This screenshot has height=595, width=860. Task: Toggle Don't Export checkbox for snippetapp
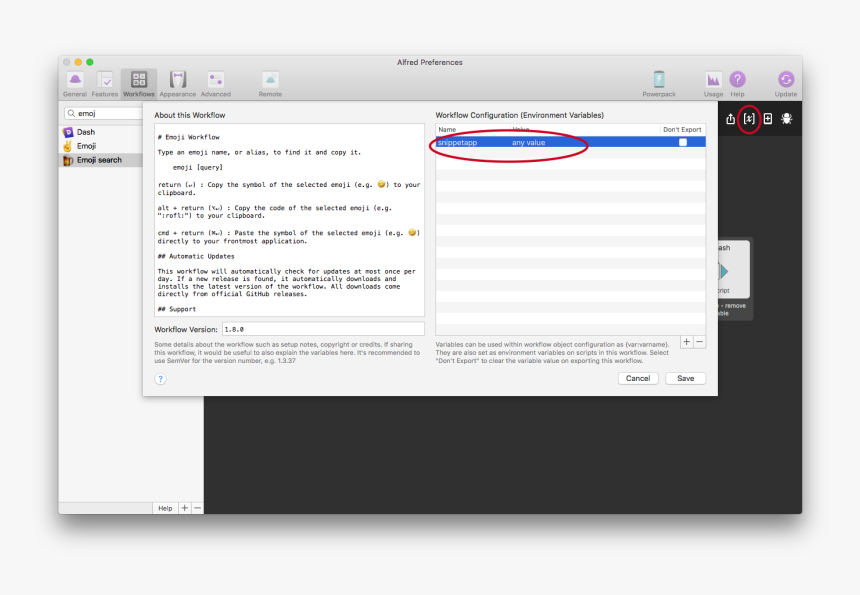[x=683, y=143]
